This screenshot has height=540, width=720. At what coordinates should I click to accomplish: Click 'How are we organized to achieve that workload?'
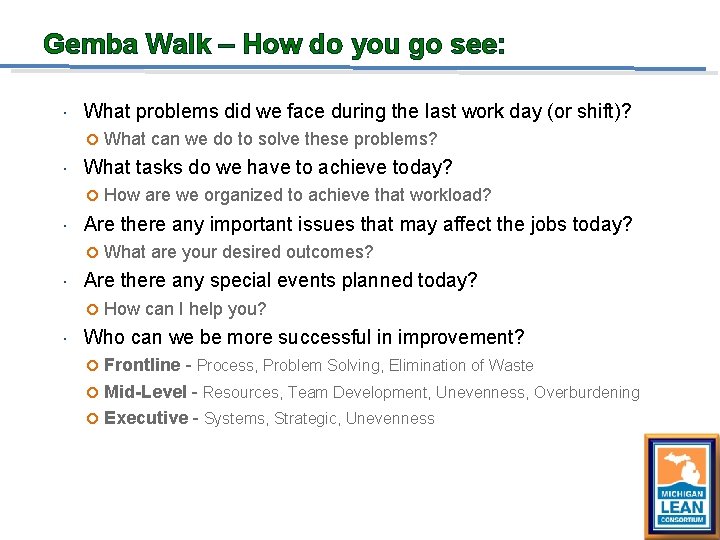297,195
